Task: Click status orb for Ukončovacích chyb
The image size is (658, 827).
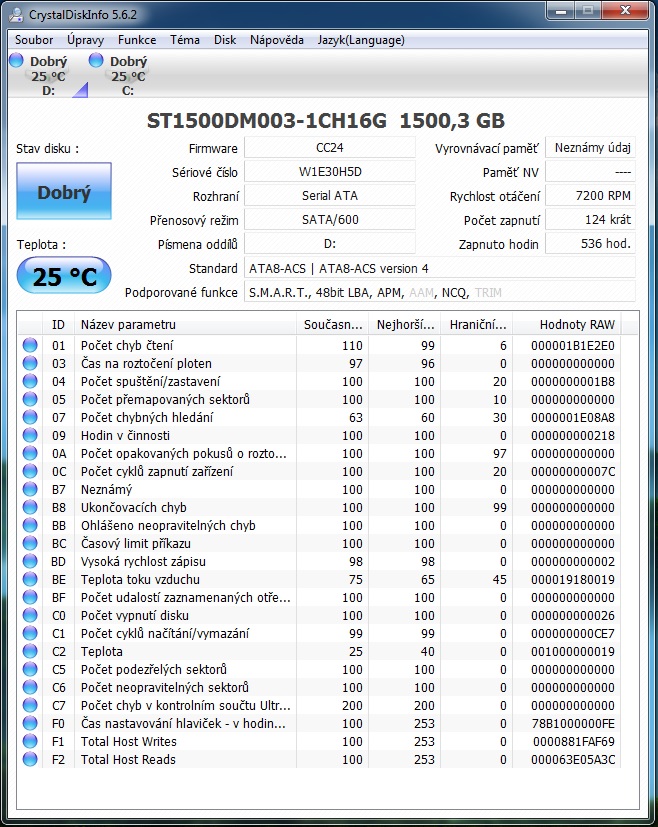Action: [30, 507]
